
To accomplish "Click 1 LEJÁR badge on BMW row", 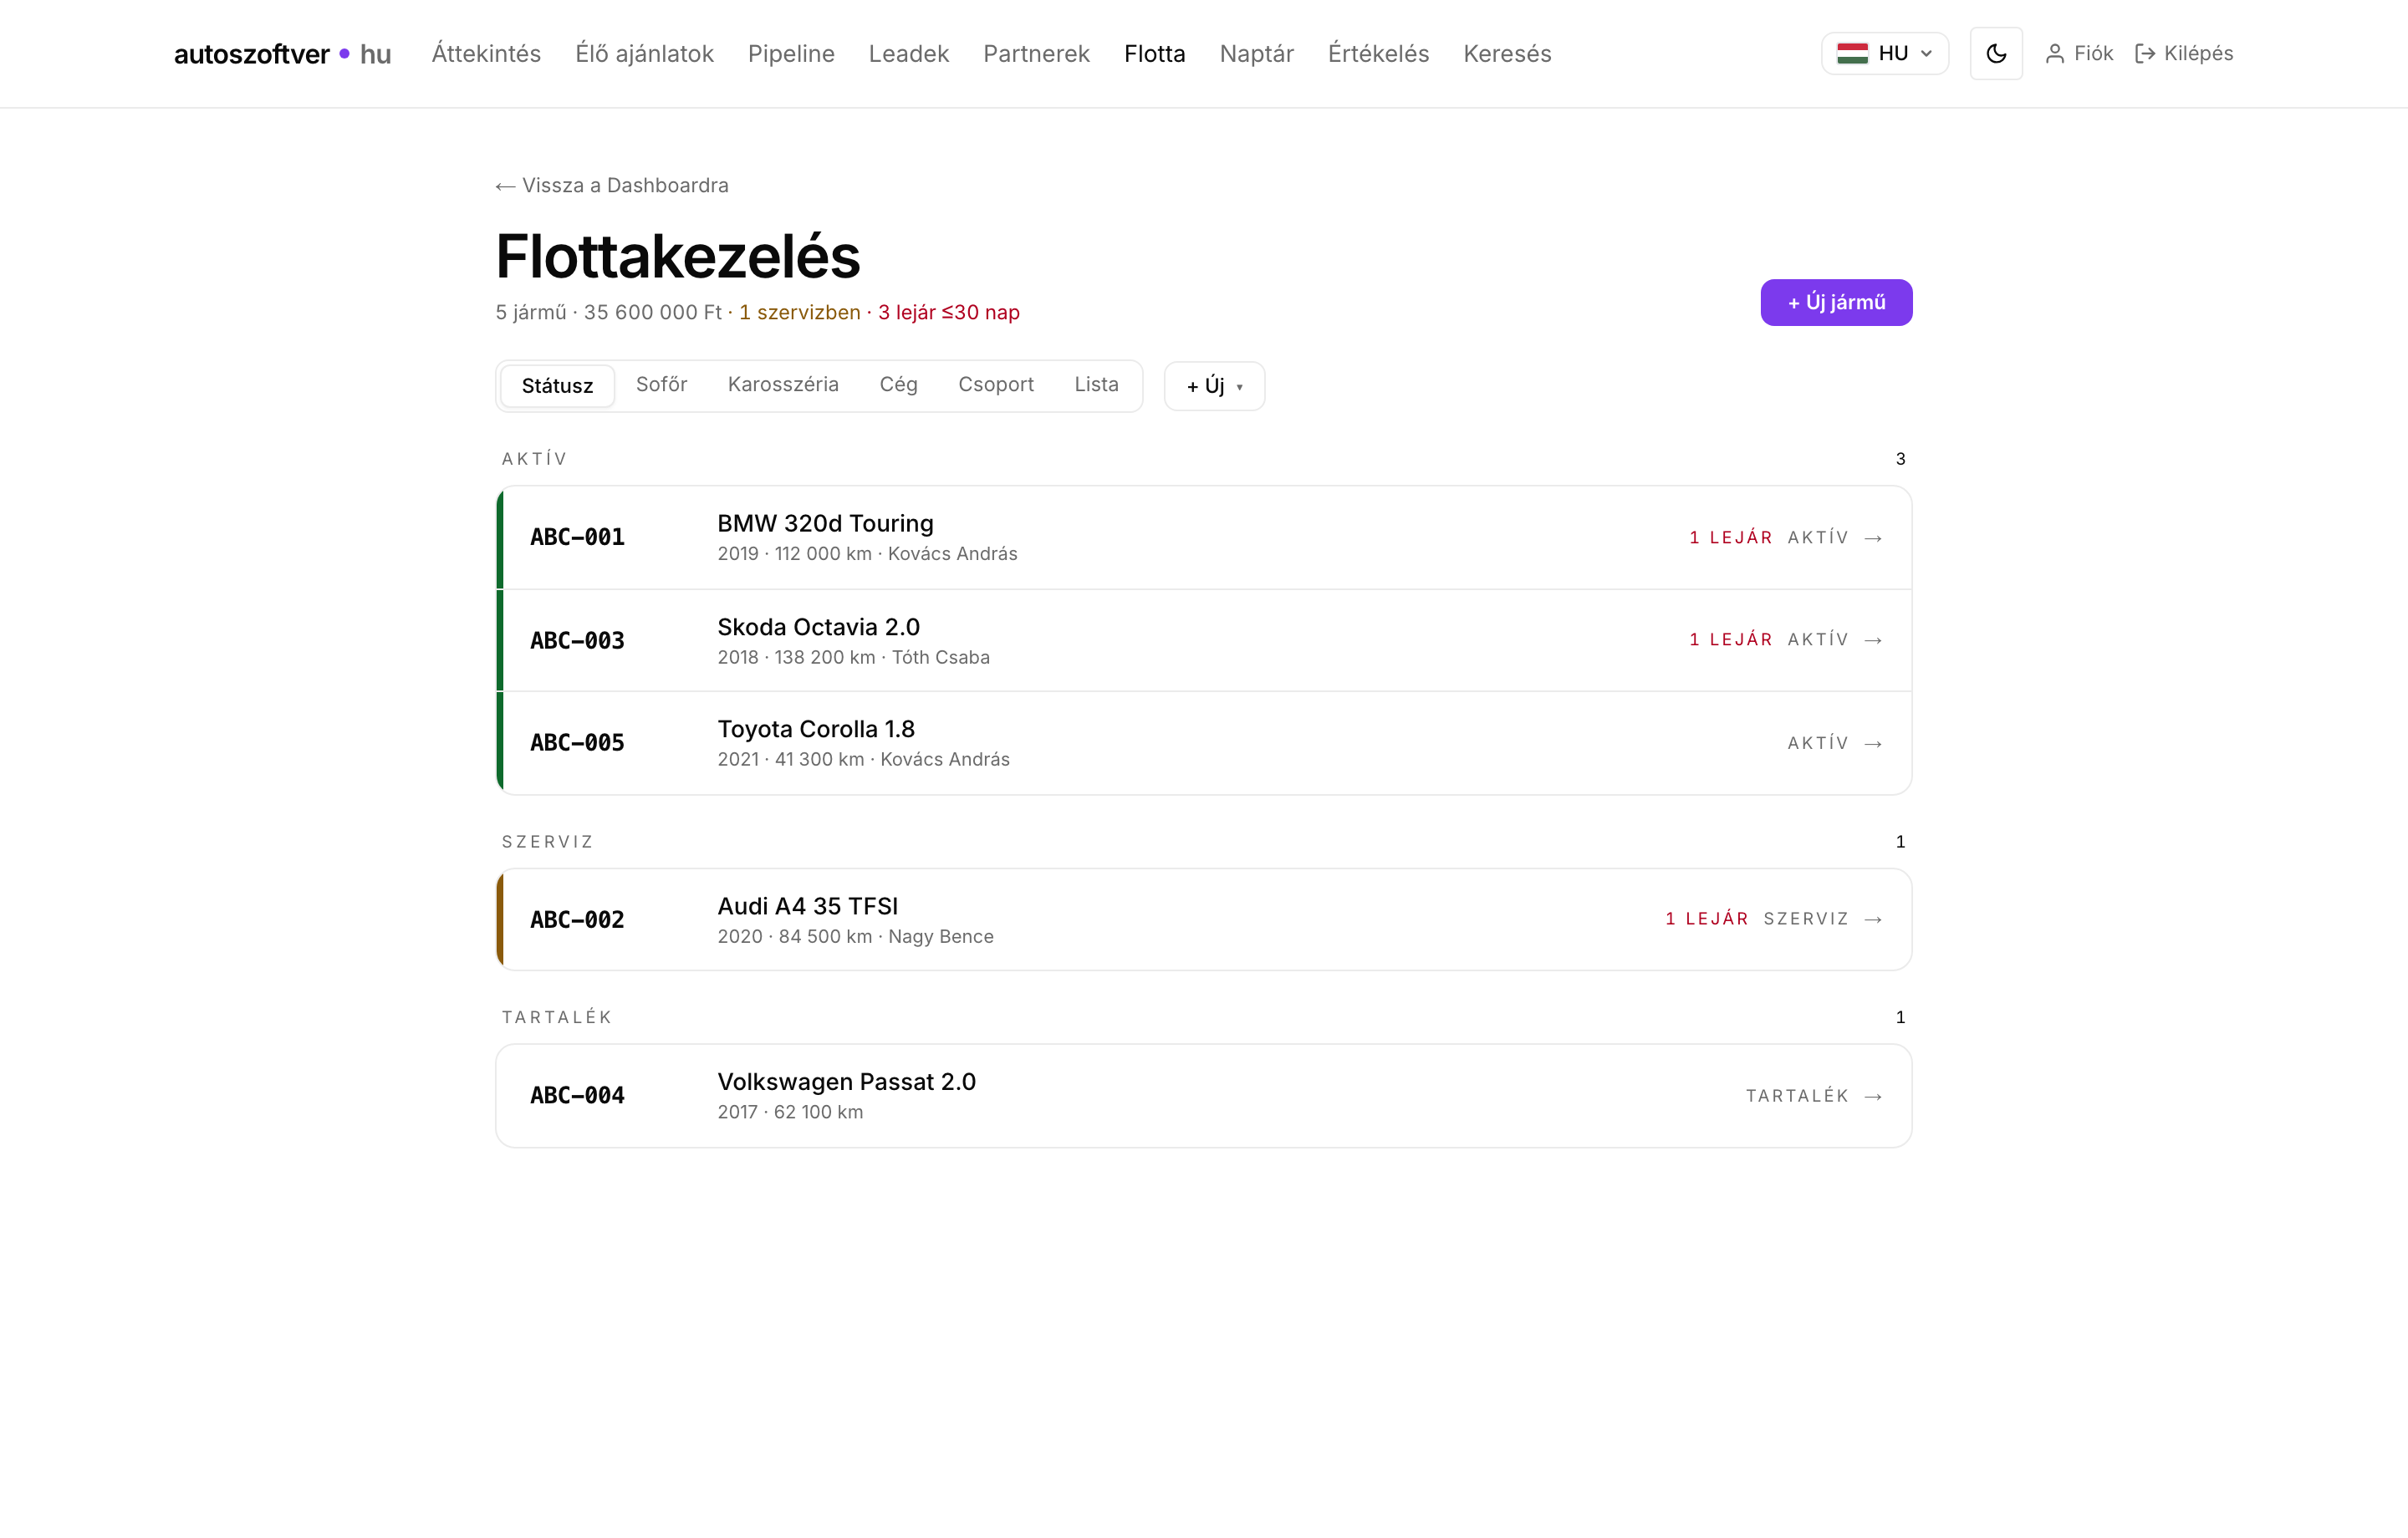I will coord(1730,537).
